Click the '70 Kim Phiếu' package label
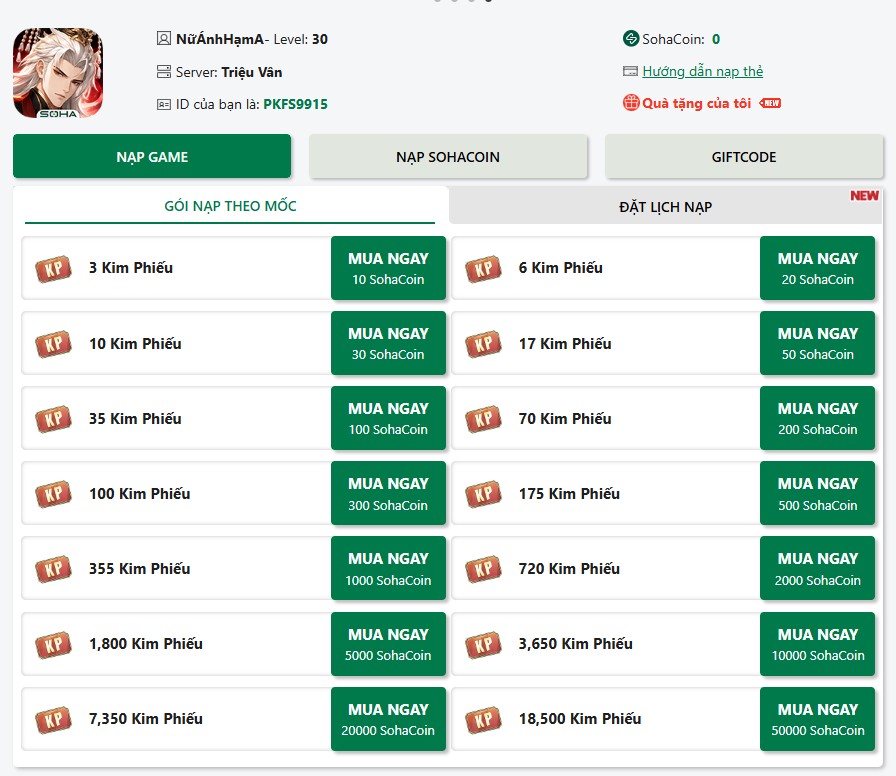The height and width of the screenshot is (776, 896). pos(565,418)
